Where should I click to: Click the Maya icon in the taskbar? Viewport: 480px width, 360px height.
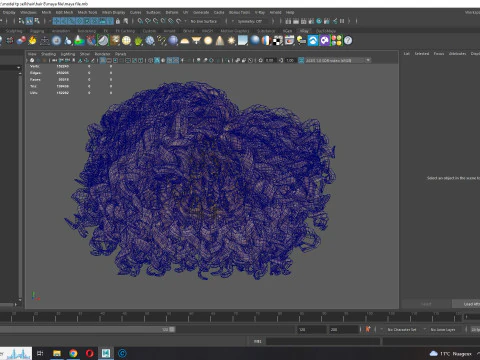(106, 353)
